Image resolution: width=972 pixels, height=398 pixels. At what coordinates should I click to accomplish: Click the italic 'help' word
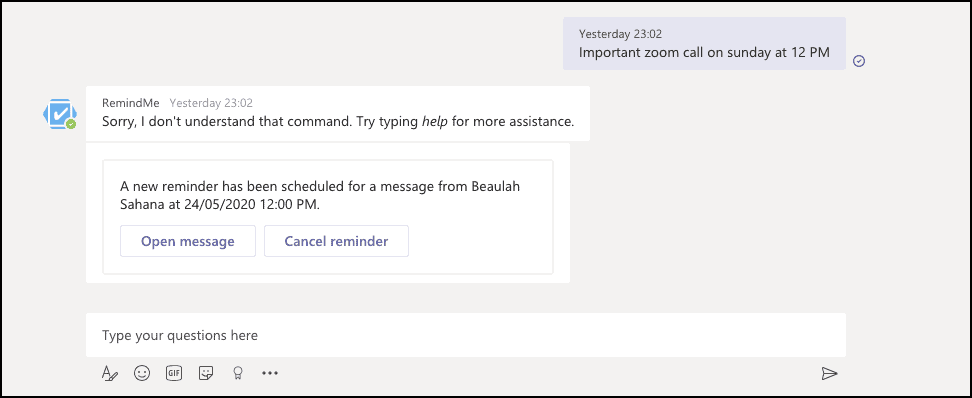435,122
